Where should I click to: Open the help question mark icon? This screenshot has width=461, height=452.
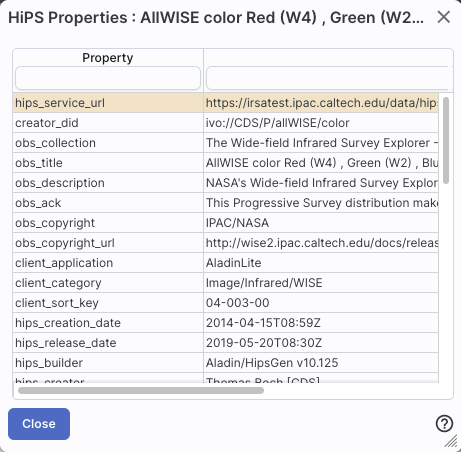(444, 424)
